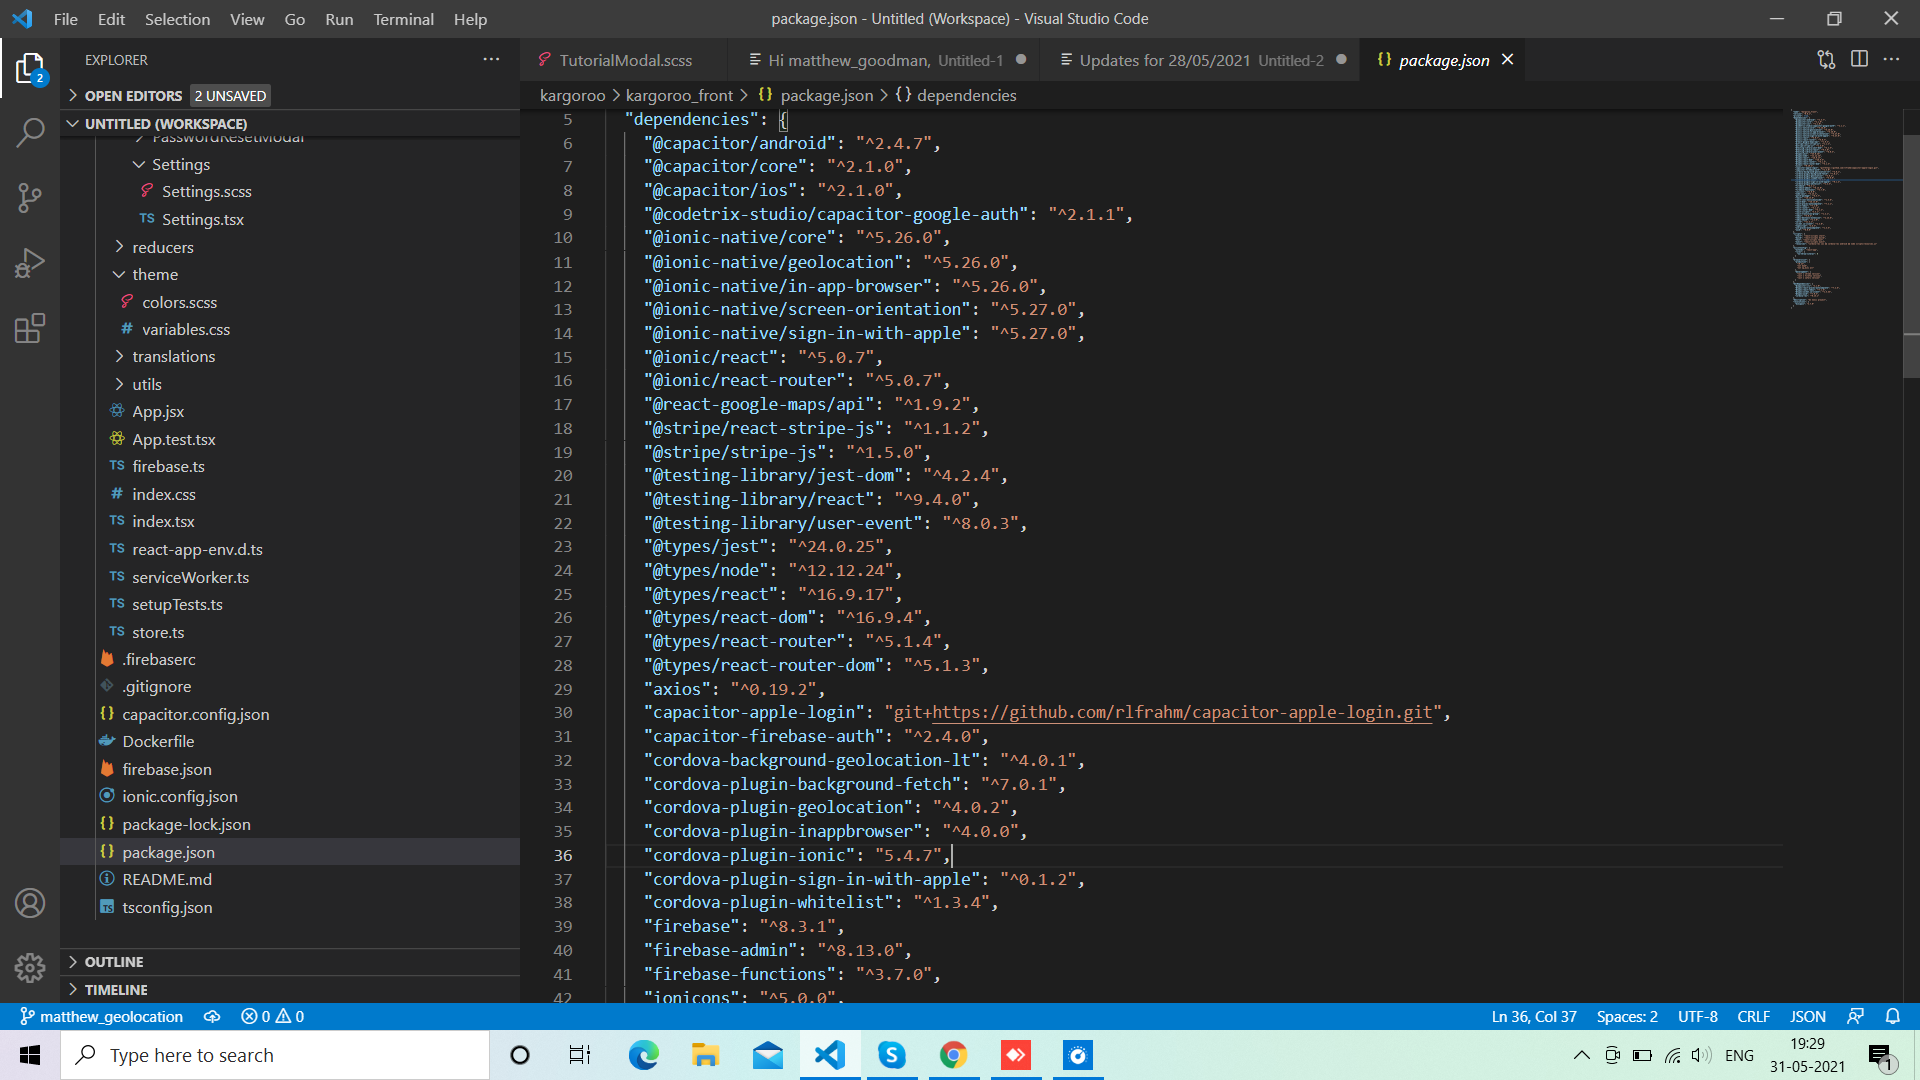Viewport: 1920px width, 1080px height.
Task: Open the Extensions view
Action: coord(30,328)
